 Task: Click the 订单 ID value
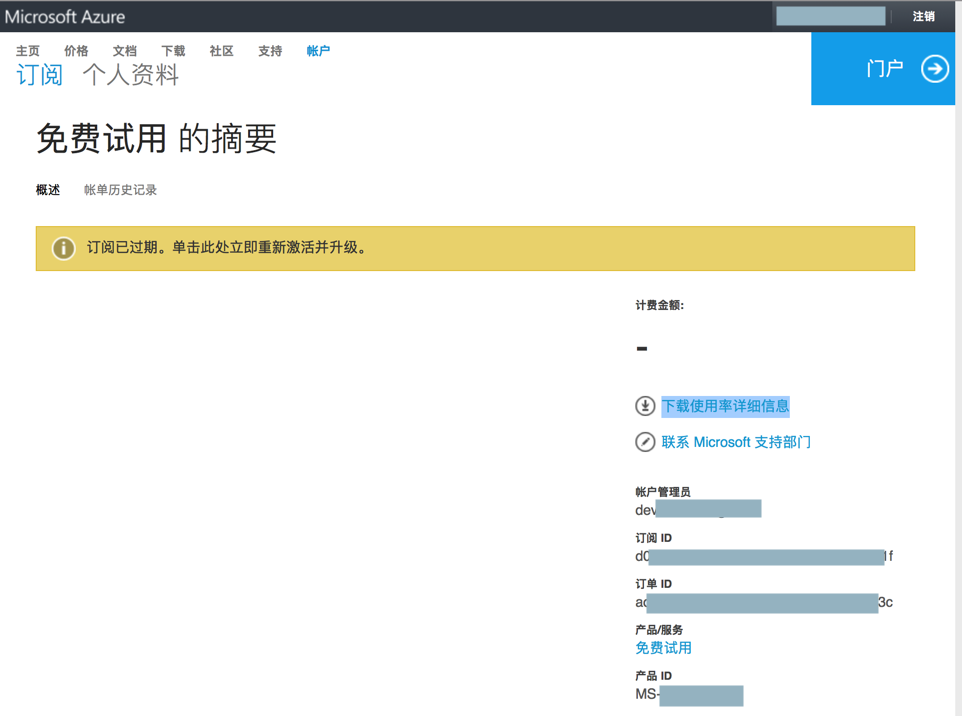tap(764, 602)
